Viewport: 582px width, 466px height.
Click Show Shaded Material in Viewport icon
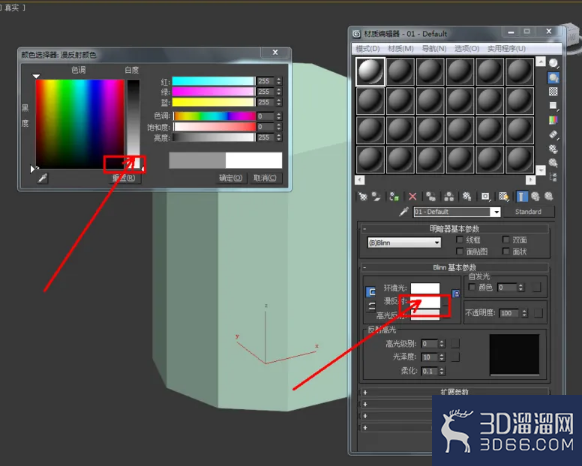pos(504,196)
